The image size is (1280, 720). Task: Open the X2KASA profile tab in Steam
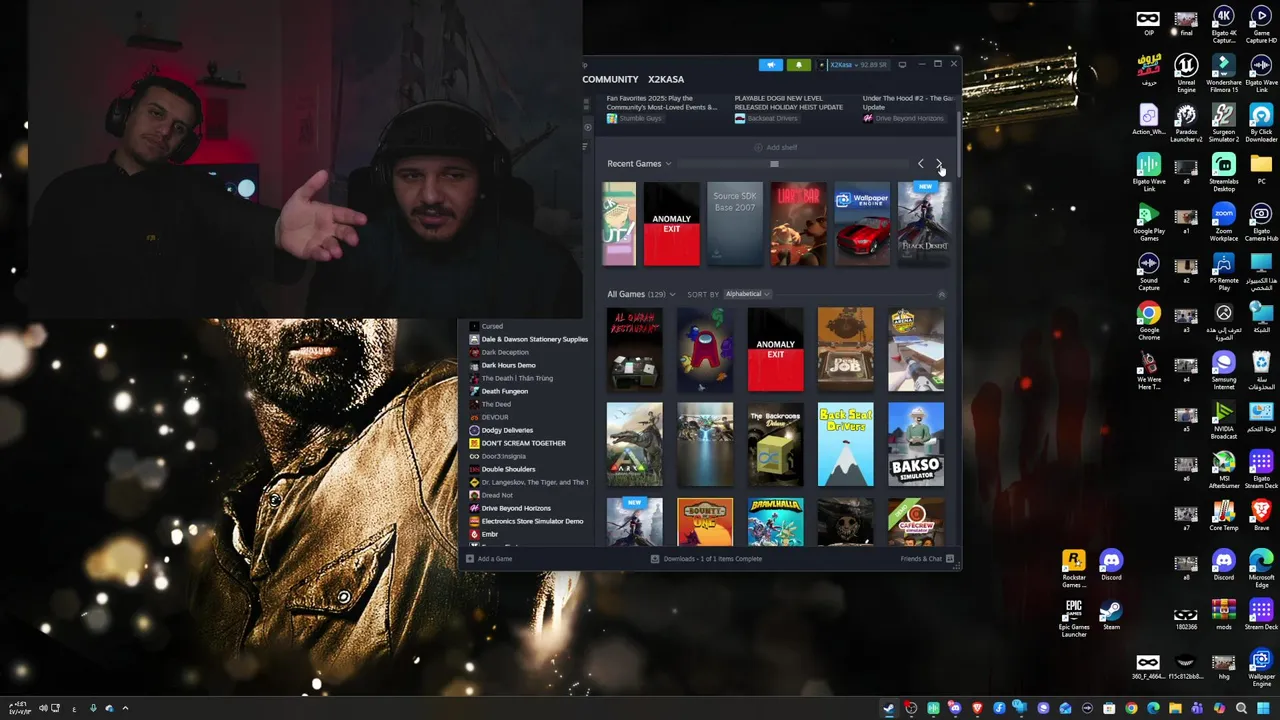tap(666, 79)
